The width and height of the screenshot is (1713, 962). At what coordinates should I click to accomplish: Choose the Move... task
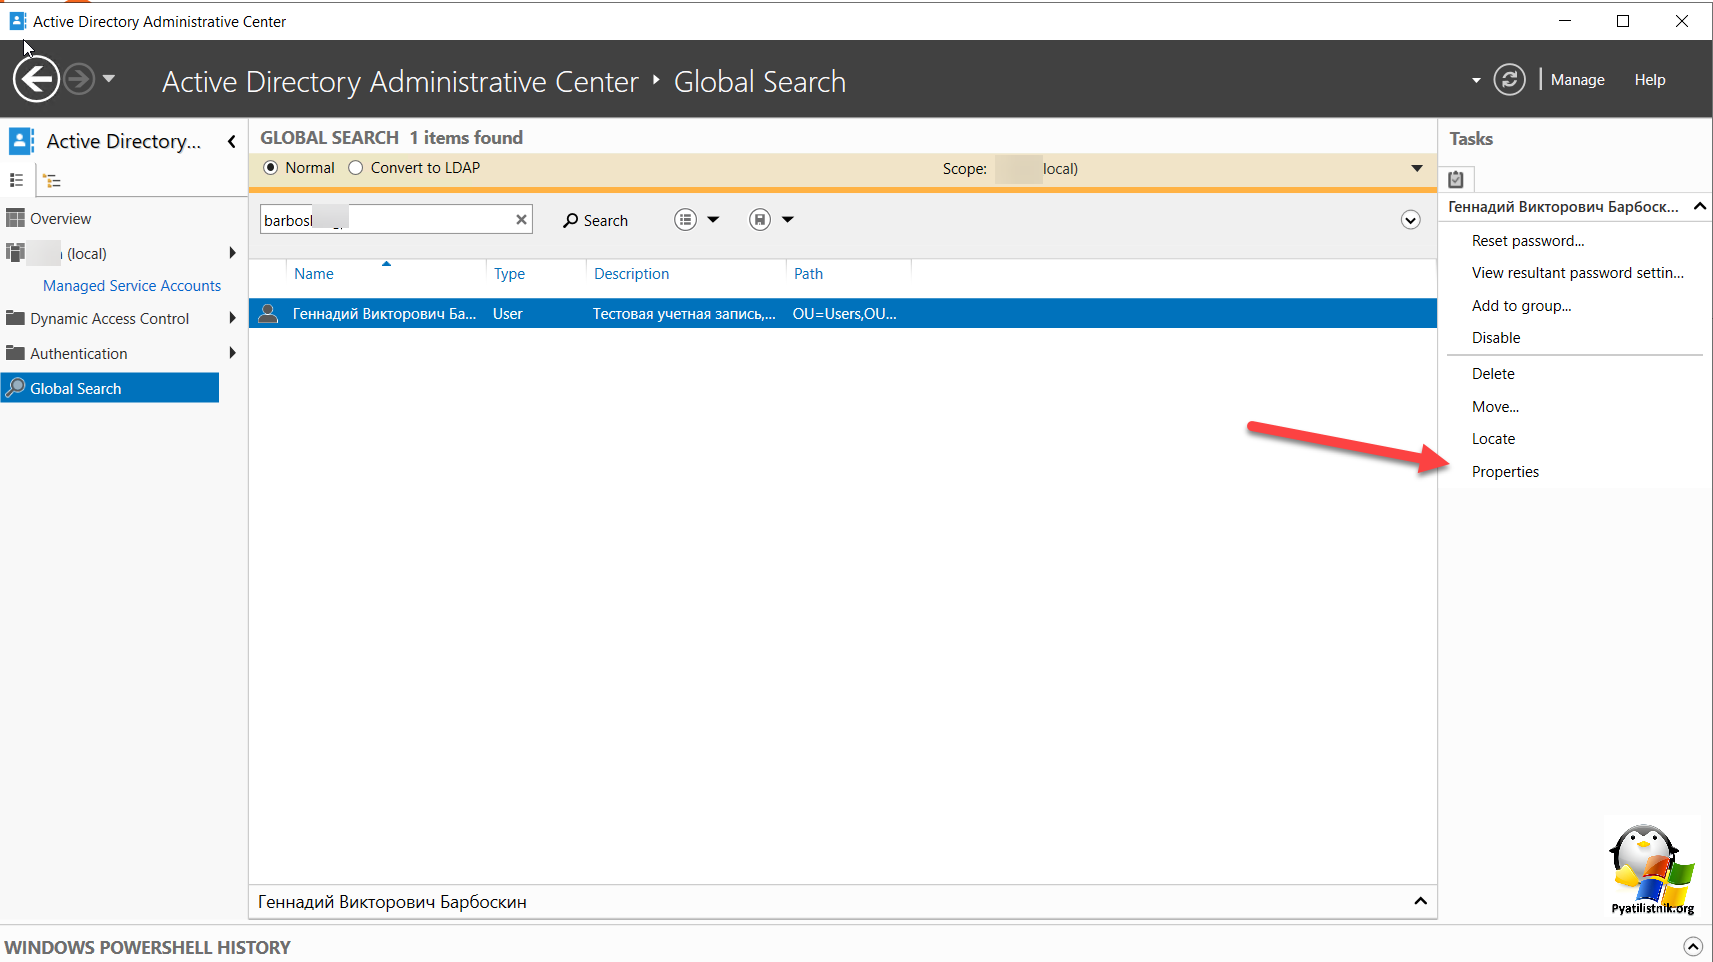[x=1495, y=407]
